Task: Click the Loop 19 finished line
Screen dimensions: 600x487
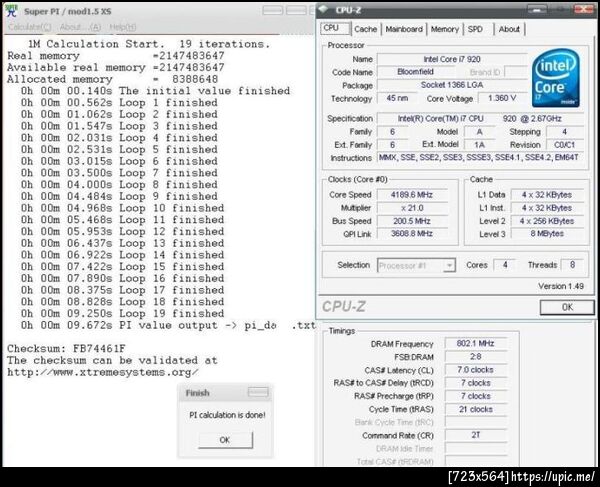Action: [122, 314]
